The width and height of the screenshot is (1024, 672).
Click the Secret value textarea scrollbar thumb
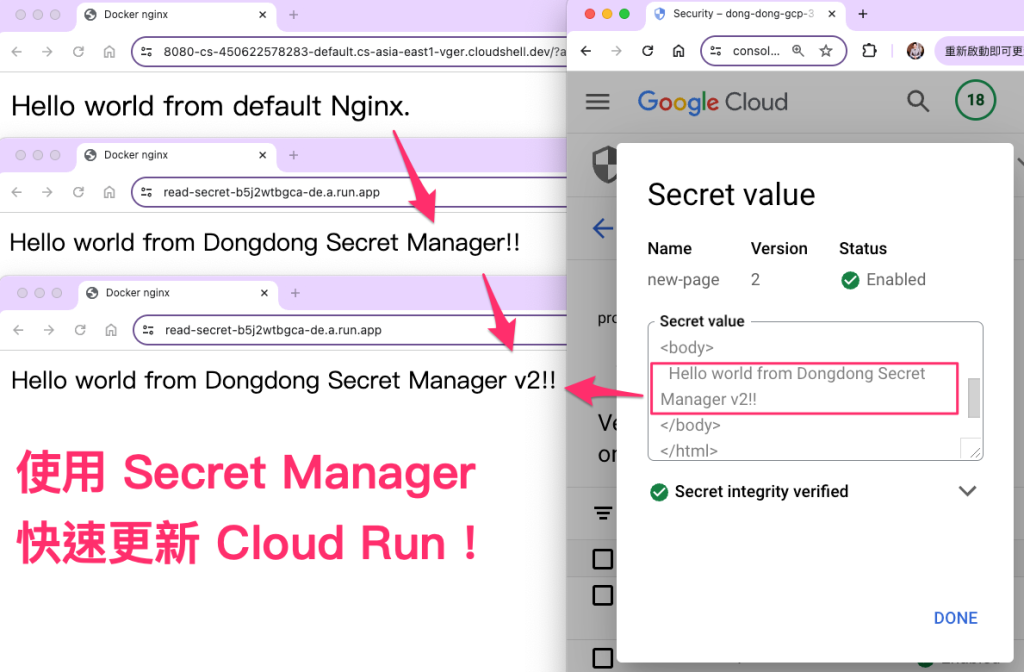point(973,398)
